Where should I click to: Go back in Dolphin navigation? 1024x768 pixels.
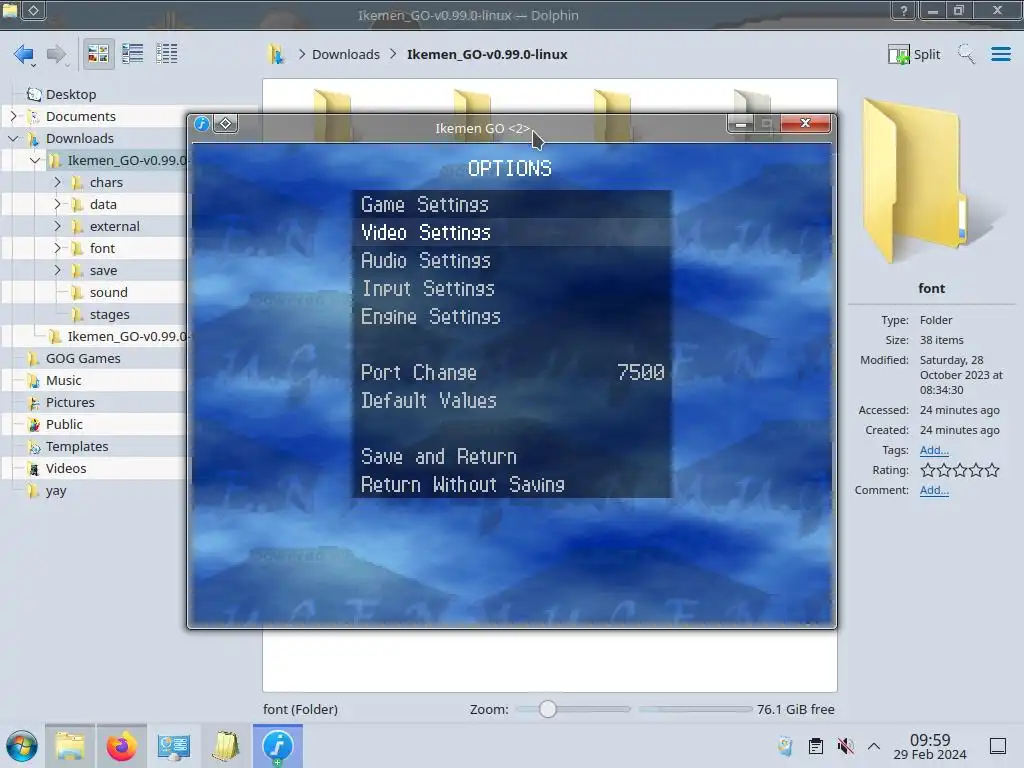coord(24,54)
